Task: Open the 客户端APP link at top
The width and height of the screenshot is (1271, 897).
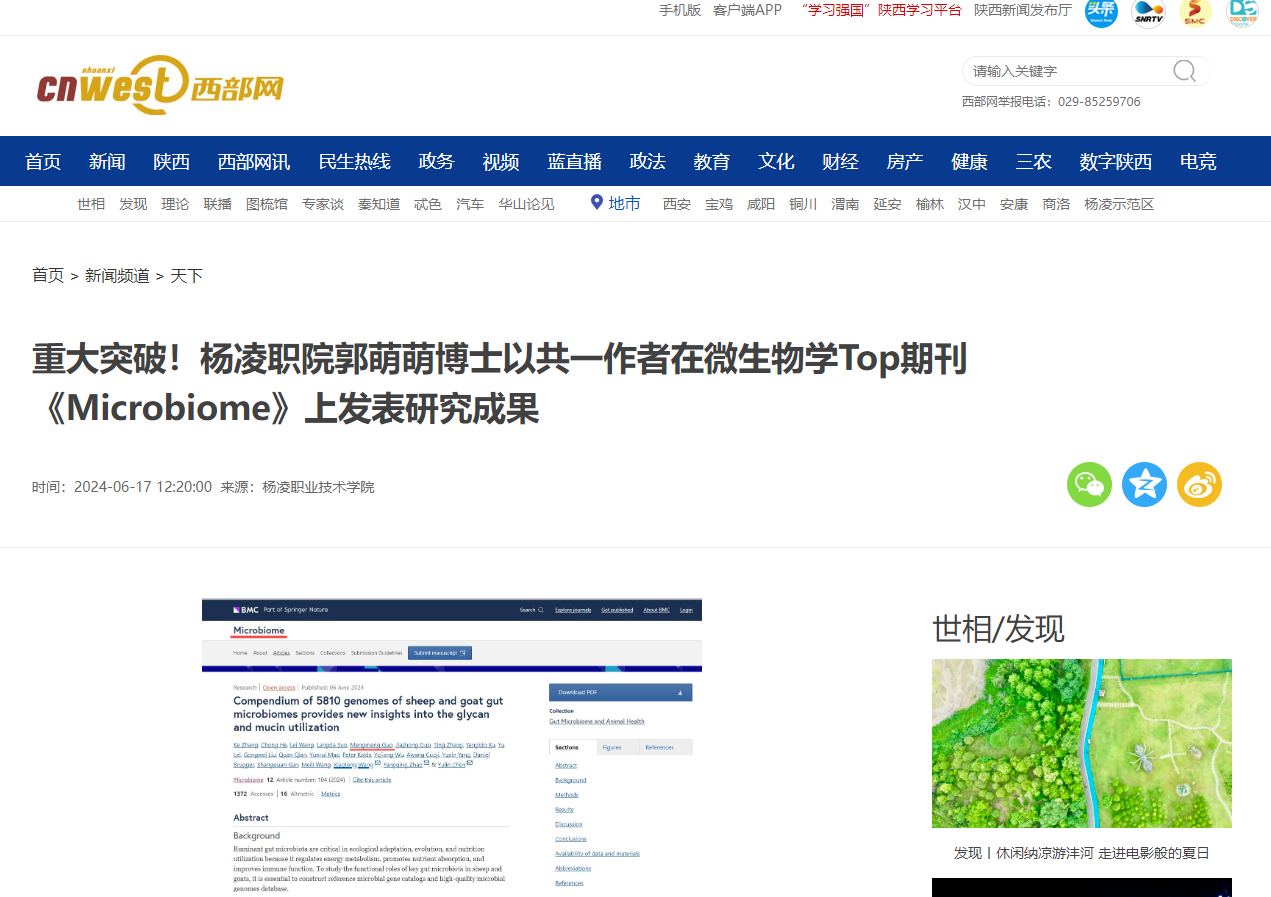Action: [x=747, y=10]
